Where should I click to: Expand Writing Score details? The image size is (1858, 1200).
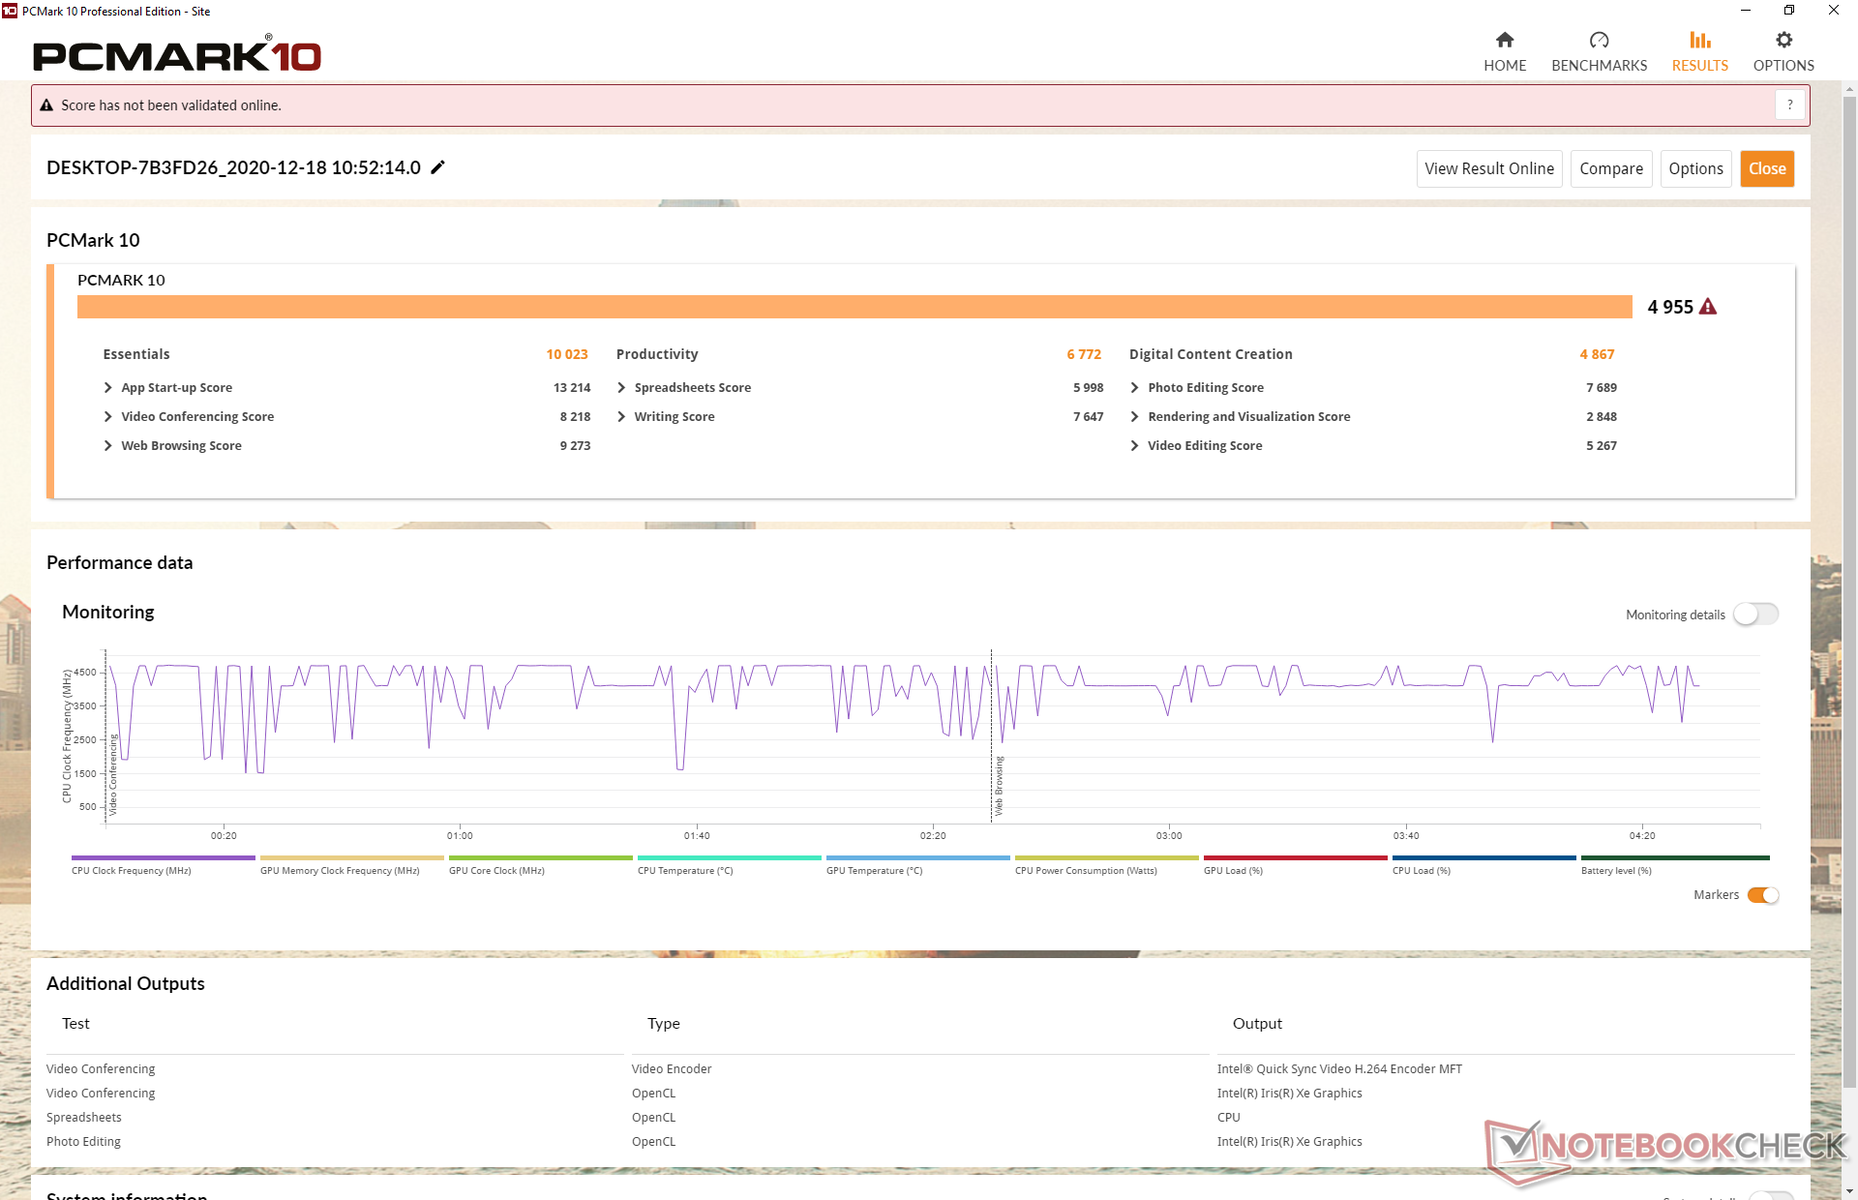[x=621, y=416]
